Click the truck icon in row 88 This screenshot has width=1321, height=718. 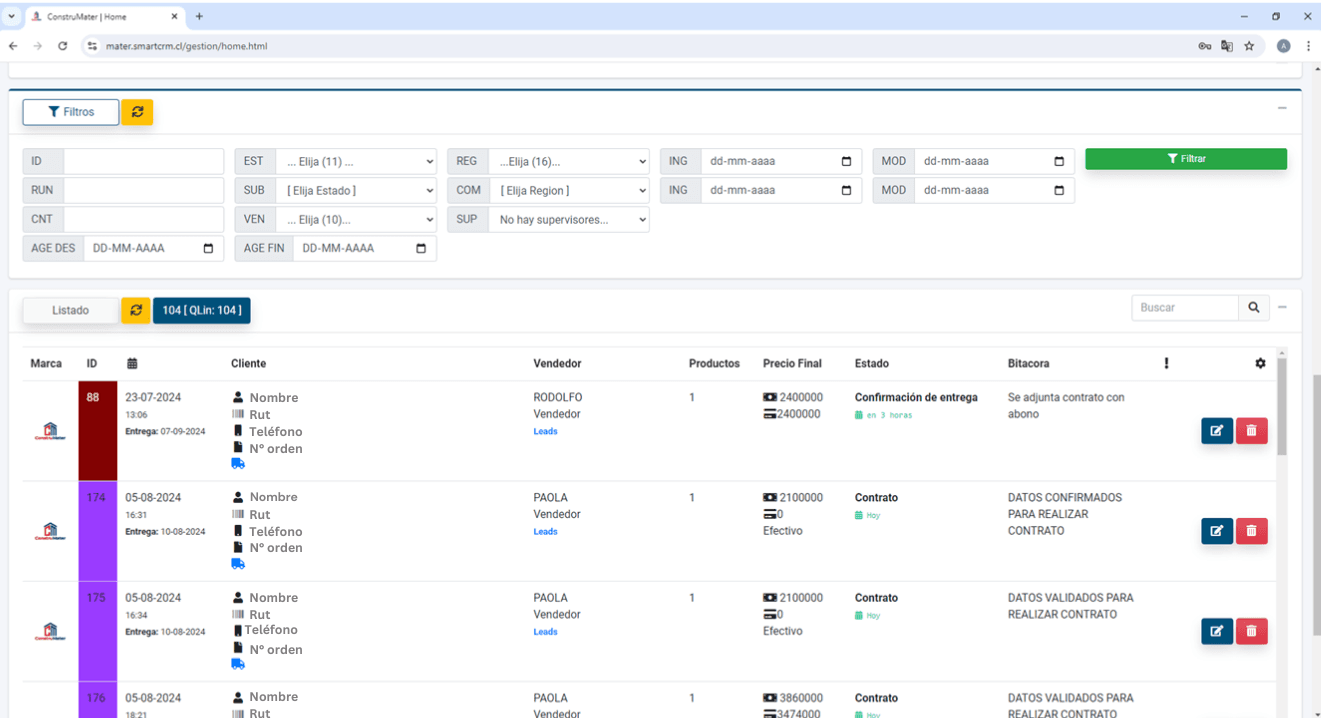(x=238, y=464)
